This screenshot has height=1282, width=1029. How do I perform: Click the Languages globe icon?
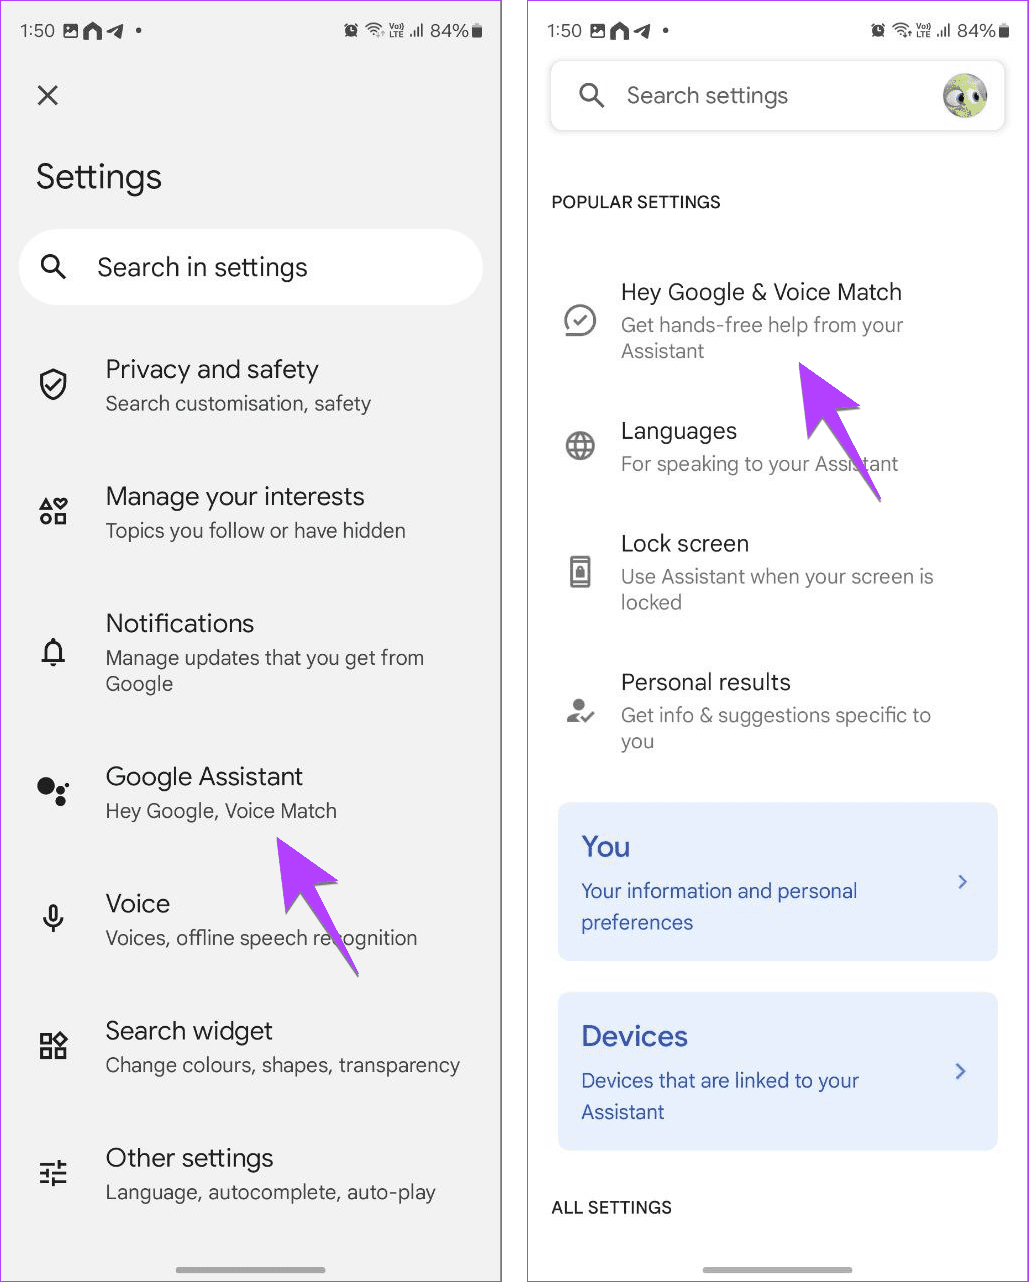coord(580,446)
